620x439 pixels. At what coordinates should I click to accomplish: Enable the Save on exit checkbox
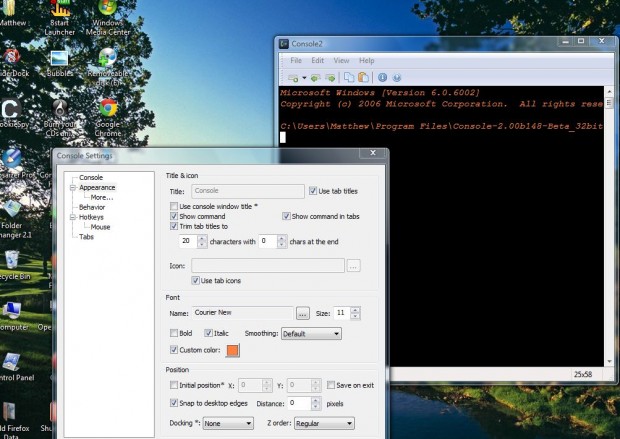tap(331, 385)
